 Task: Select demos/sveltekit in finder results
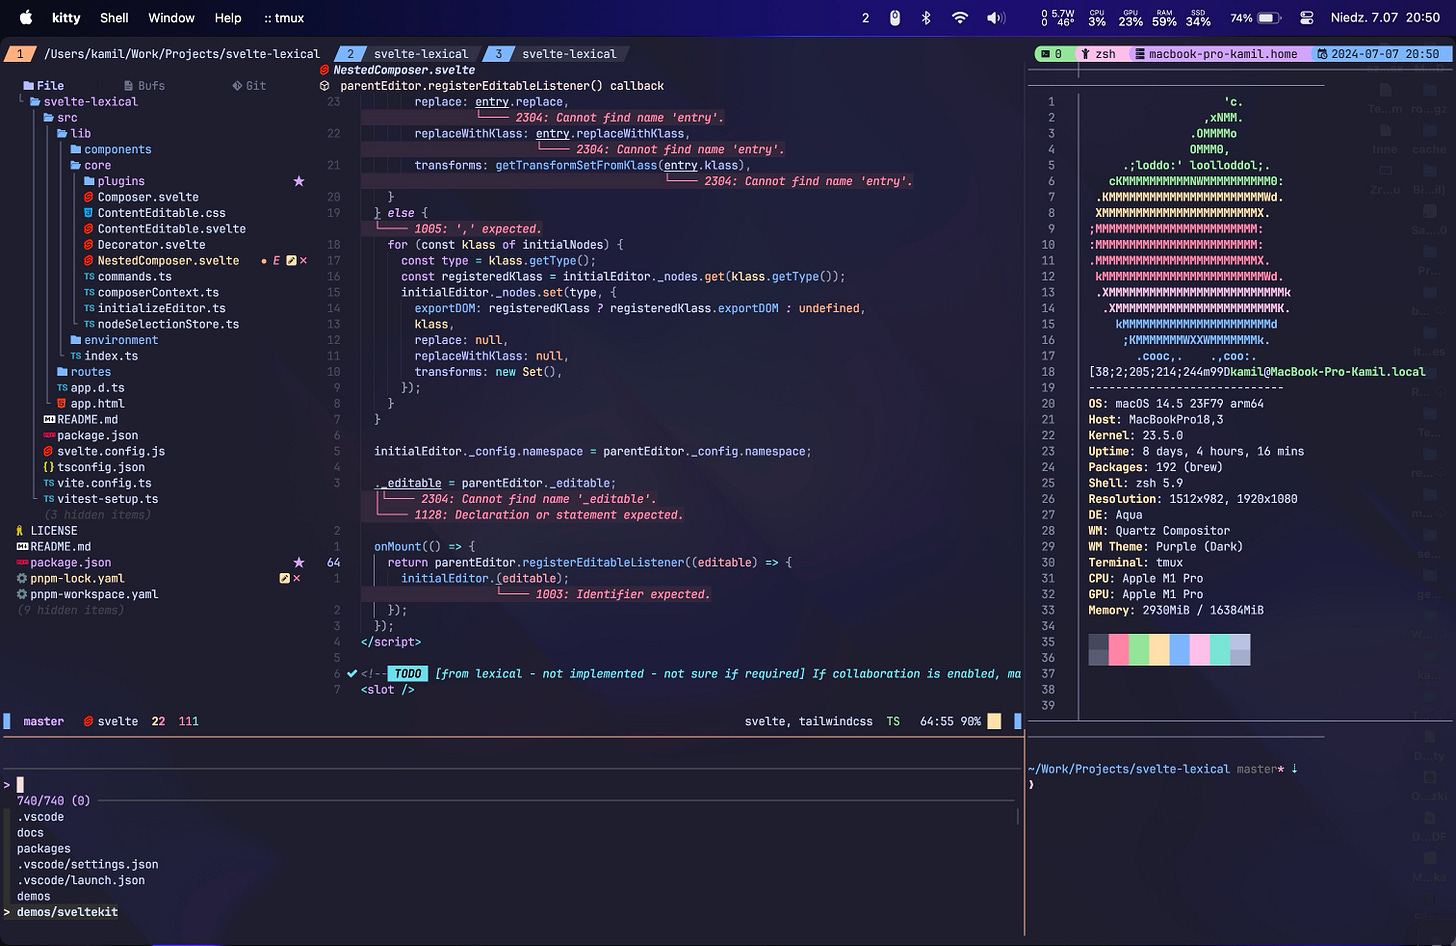coord(67,912)
